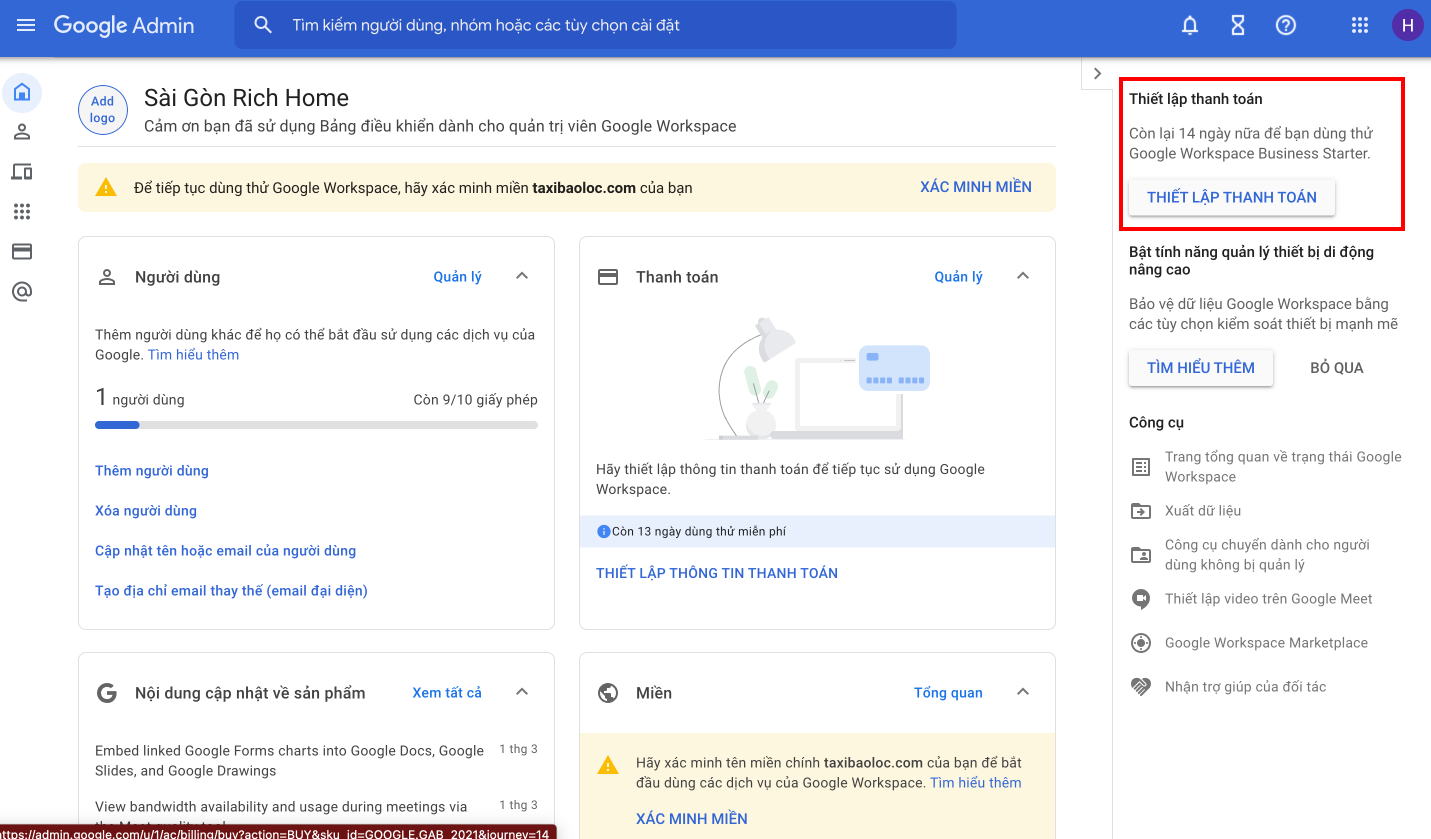Open the account avatar H
Image resolution: width=1431 pixels, height=839 pixels.
point(1407,26)
